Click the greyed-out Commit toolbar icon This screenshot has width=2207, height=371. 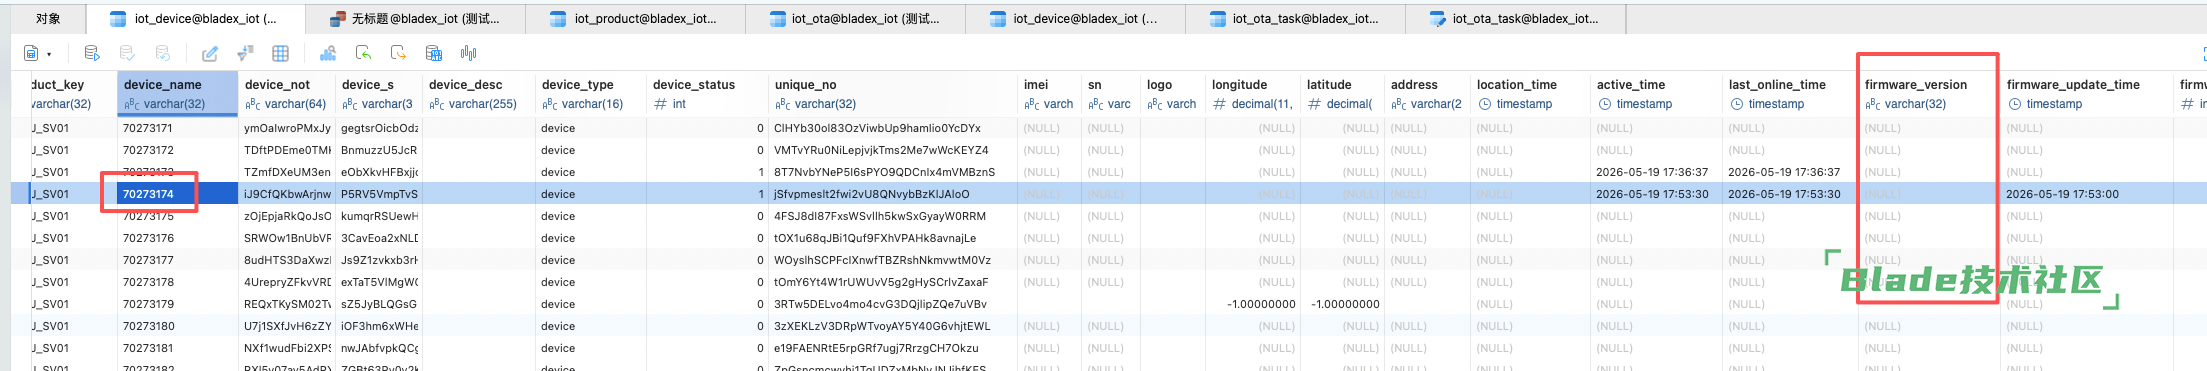[127, 53]
